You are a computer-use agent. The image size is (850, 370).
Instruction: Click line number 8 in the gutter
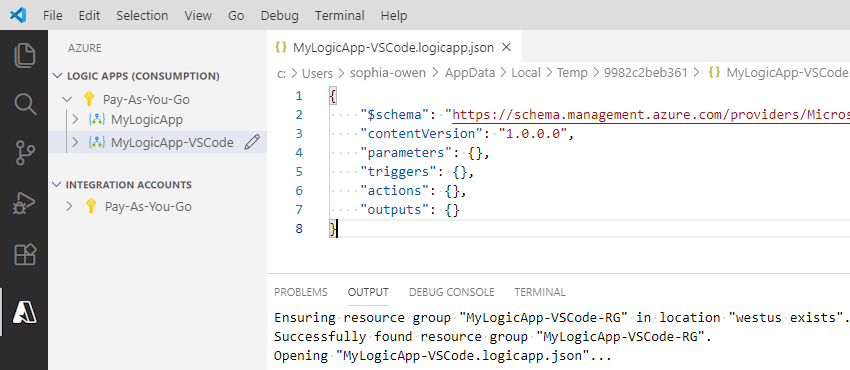tap(299, 229)
